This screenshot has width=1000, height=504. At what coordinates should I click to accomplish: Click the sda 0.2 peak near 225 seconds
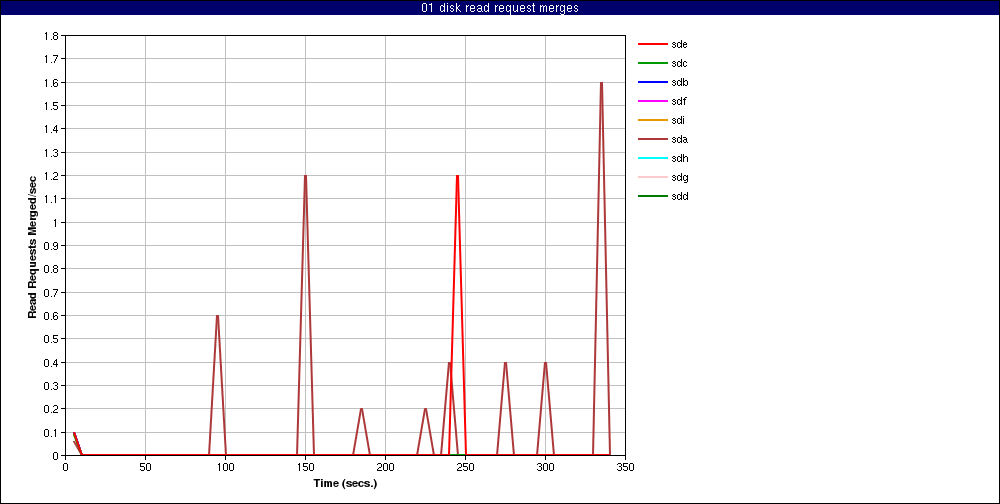[425, 408]
